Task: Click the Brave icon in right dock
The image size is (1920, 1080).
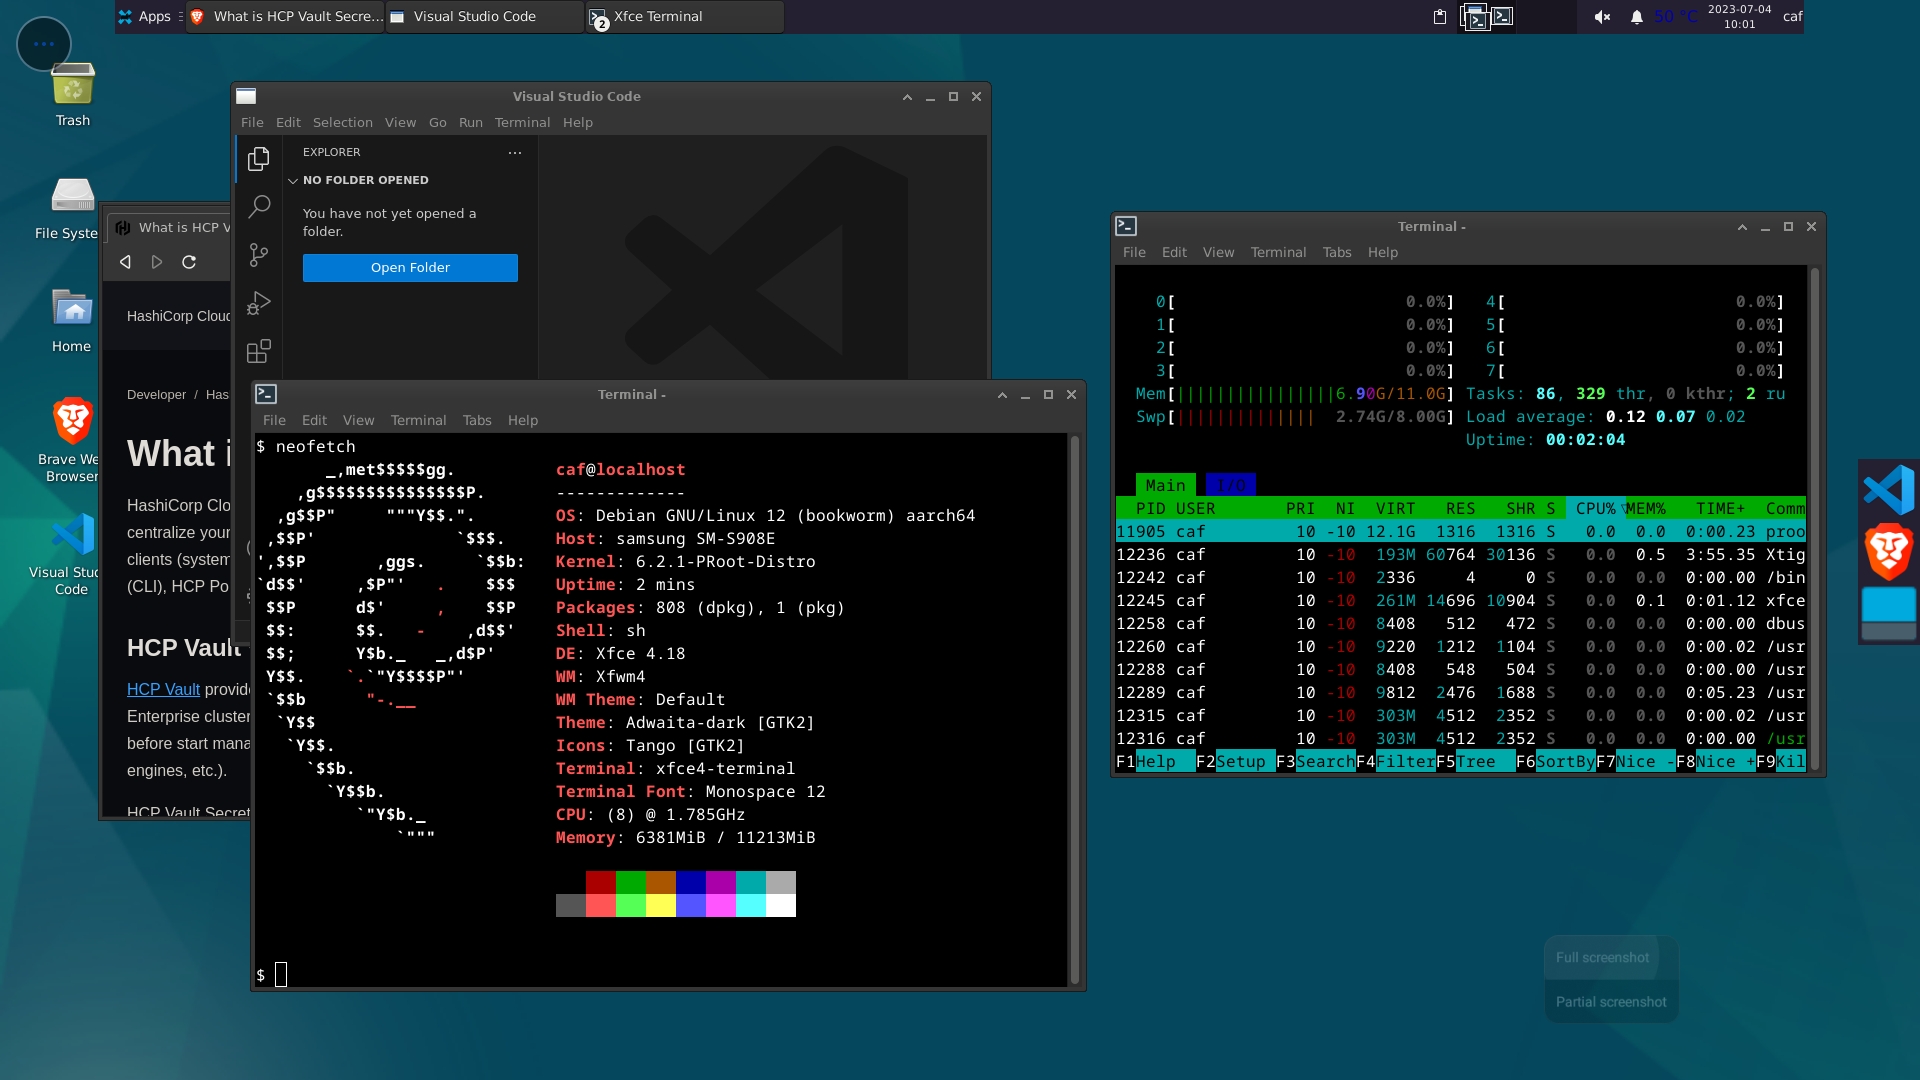Action: (x=1889, y=551)
